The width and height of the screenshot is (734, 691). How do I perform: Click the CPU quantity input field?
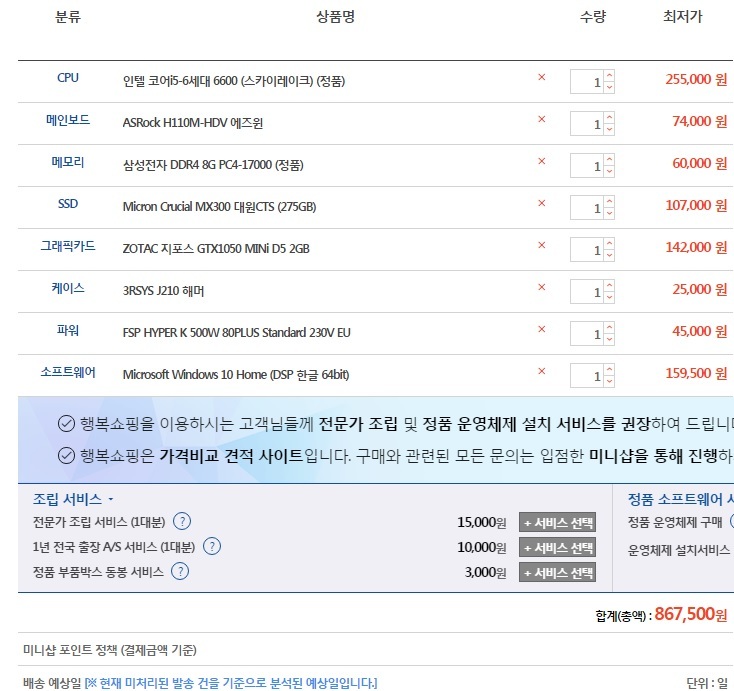point(587,82)
